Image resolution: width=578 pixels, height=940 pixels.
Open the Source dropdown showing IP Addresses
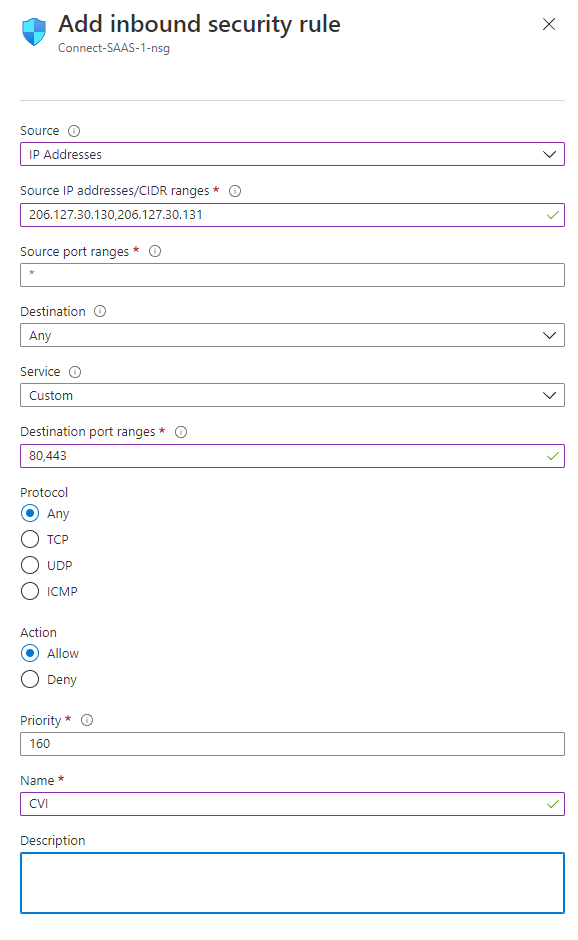pyautogui.click(x=293, y=154)
